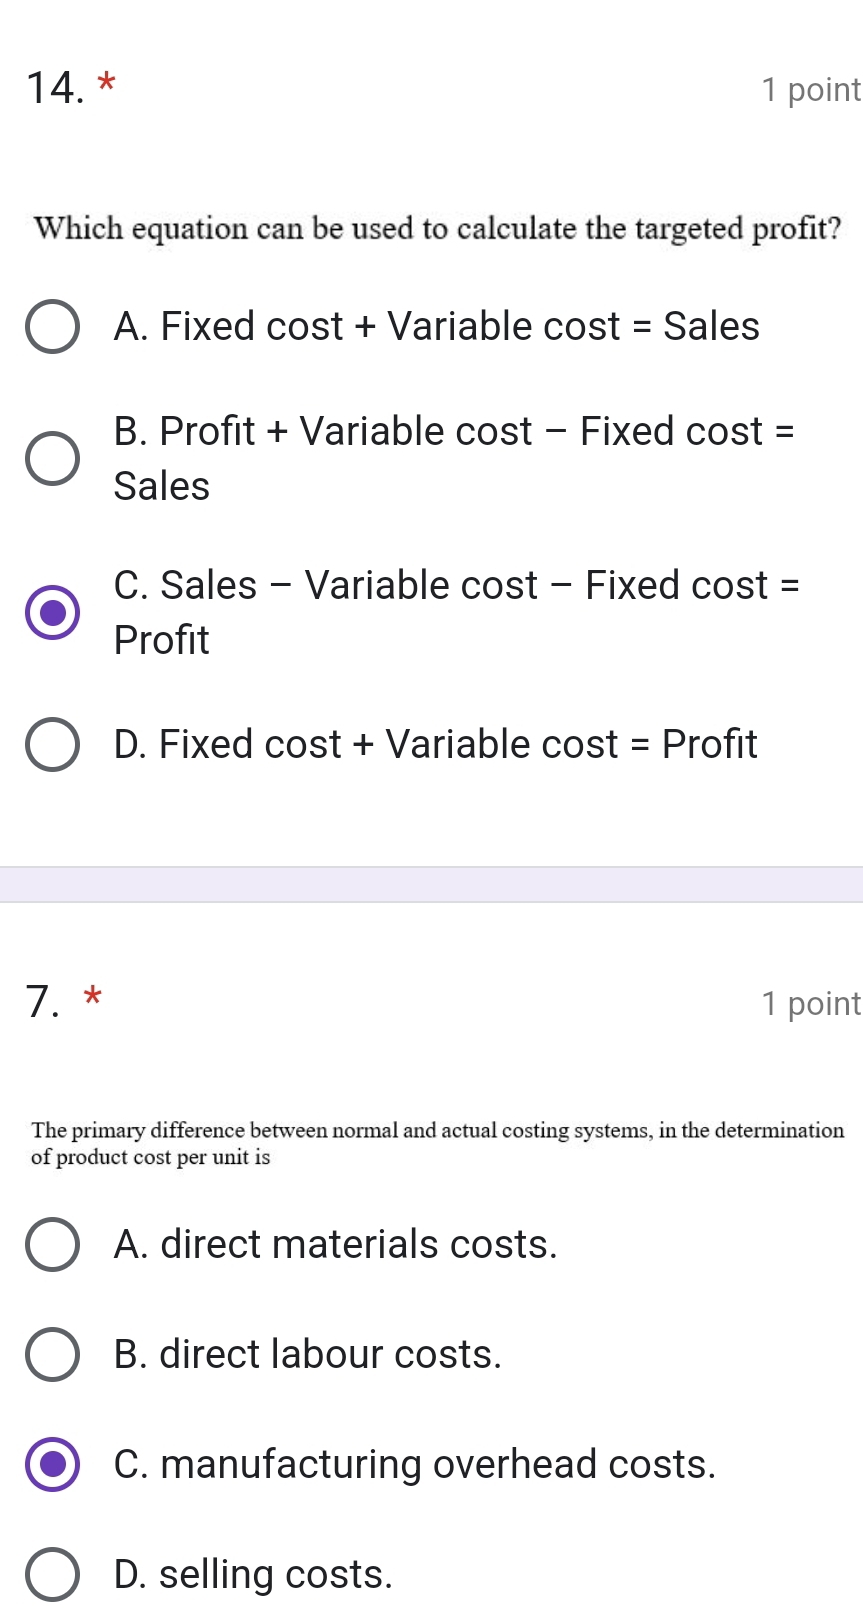Click the normal and actual costing question text
This screenshot has height=1621, width=863.
[x=437, y=1143]
